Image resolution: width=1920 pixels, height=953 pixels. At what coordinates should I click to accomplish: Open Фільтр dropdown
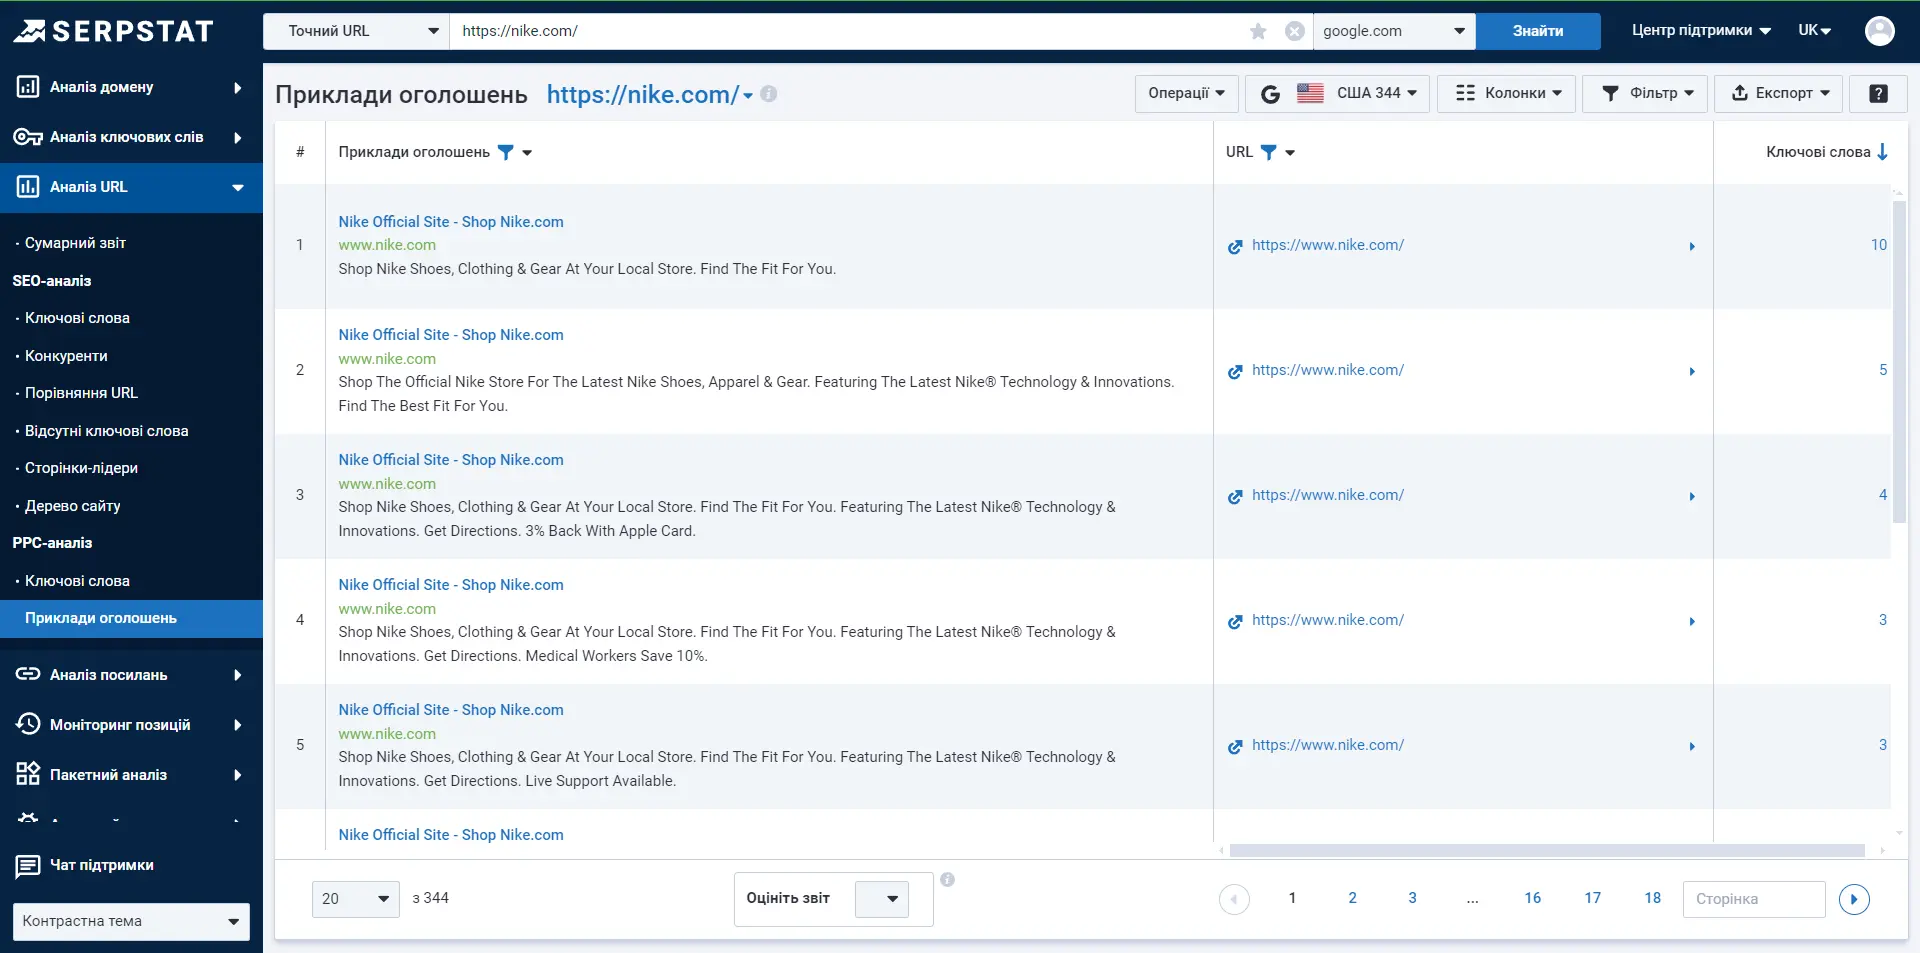(x=1644, y=93)
